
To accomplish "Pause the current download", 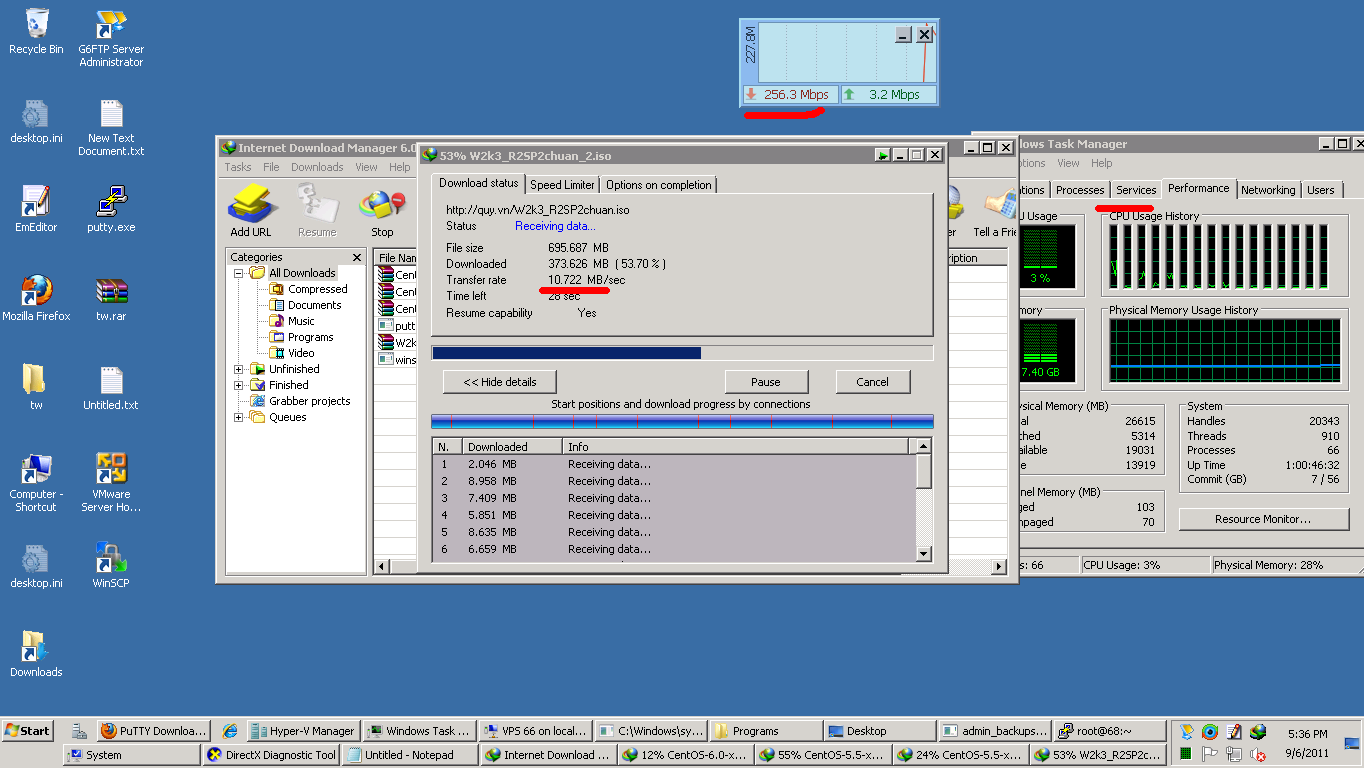I will [766, 382].
